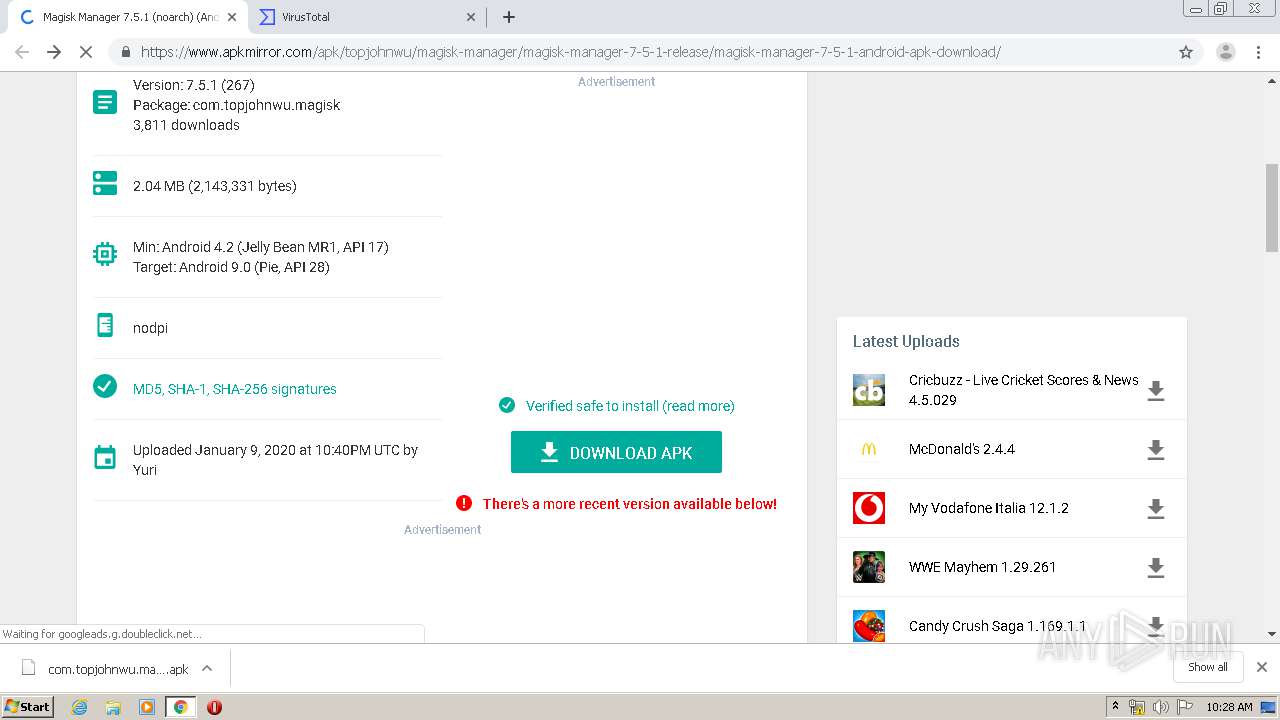Screen dimensions: 1280x720
Task: Click the file size storage icon
Action: (x=105, y=183)
